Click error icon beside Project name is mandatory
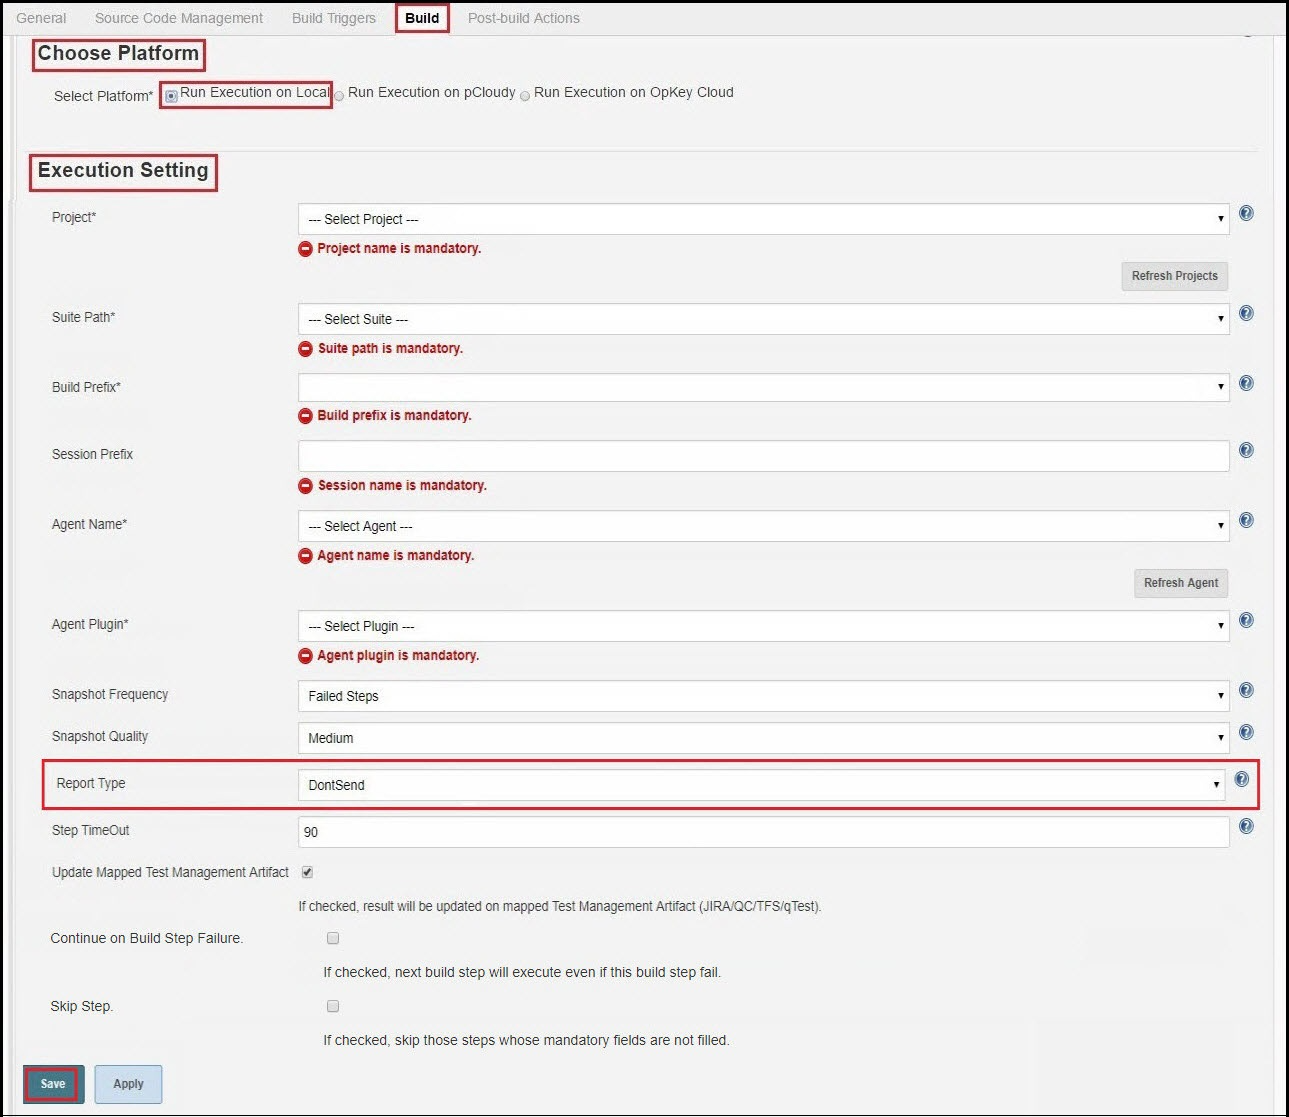 coord(306,249)
